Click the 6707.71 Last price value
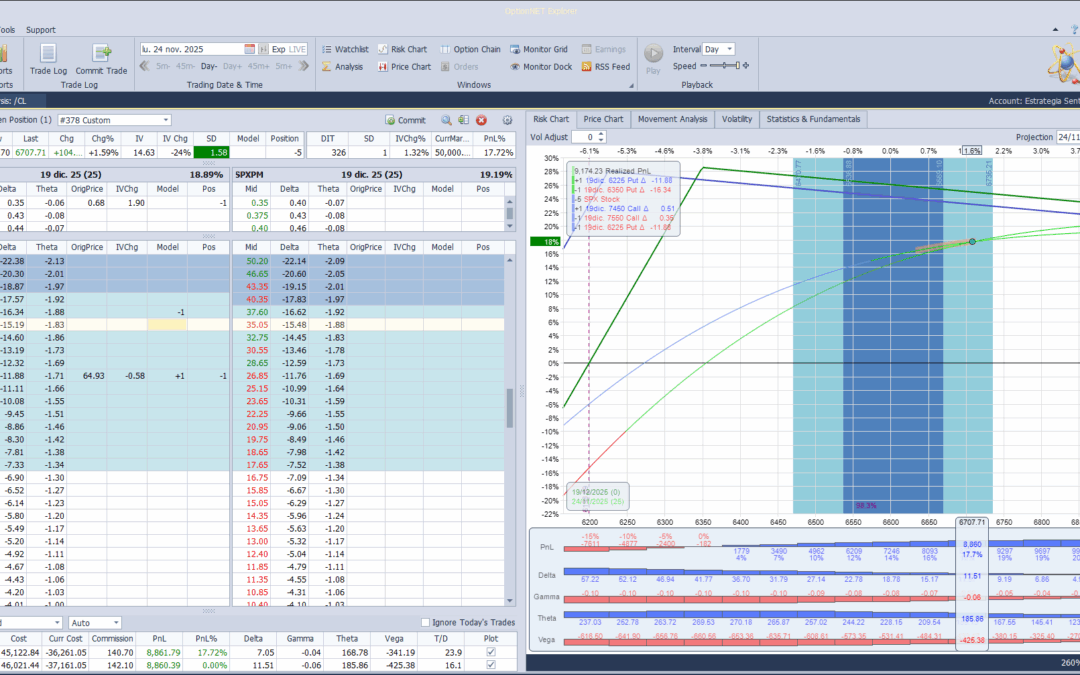The width and height of the screenshot is (1080, 675). coord(30,152)
